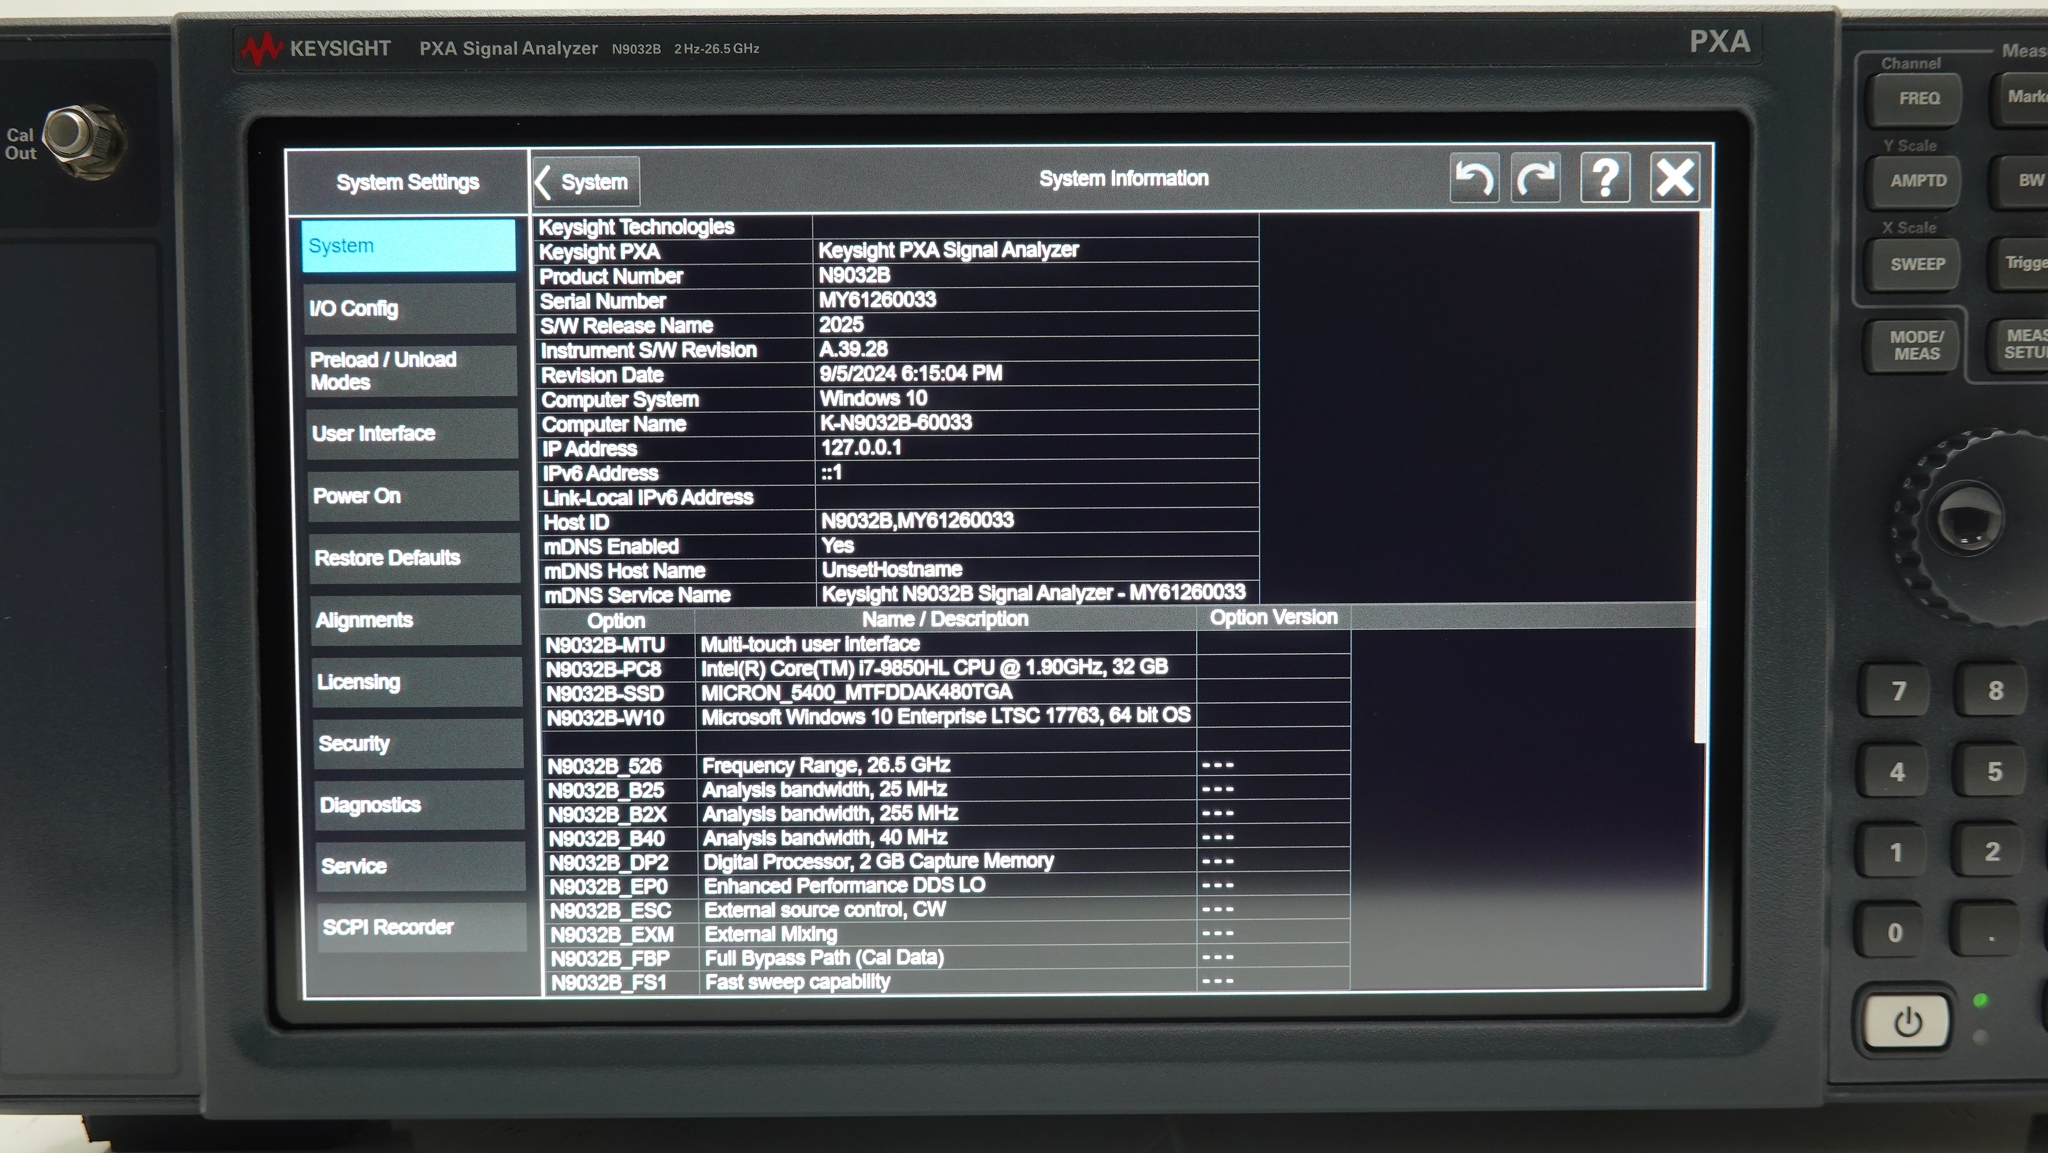Switch to the User Interface tab
2048x1153 pixels.
click(x=412, y=433)
